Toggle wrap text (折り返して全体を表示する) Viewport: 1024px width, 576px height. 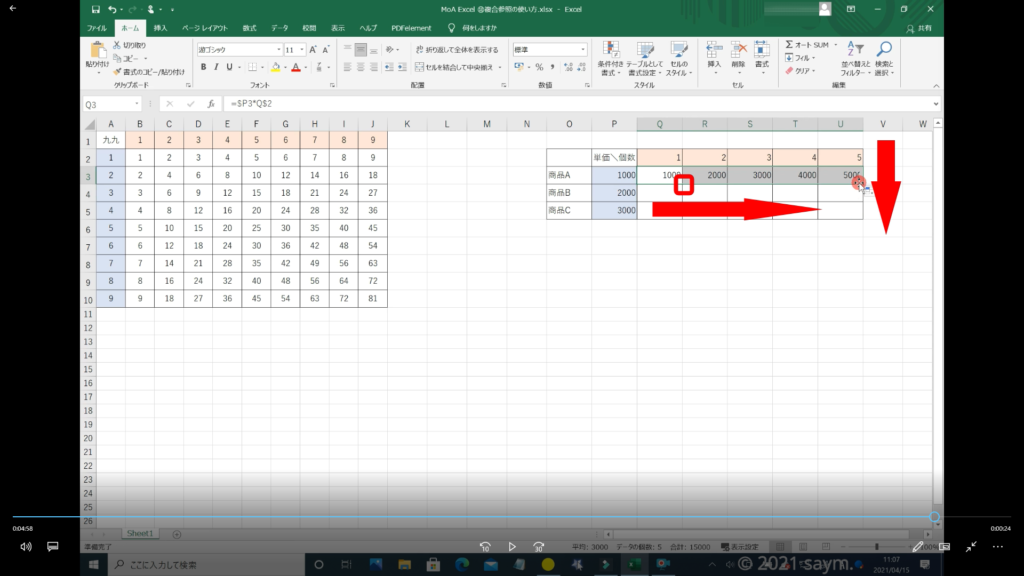click(x=456, y=49)
